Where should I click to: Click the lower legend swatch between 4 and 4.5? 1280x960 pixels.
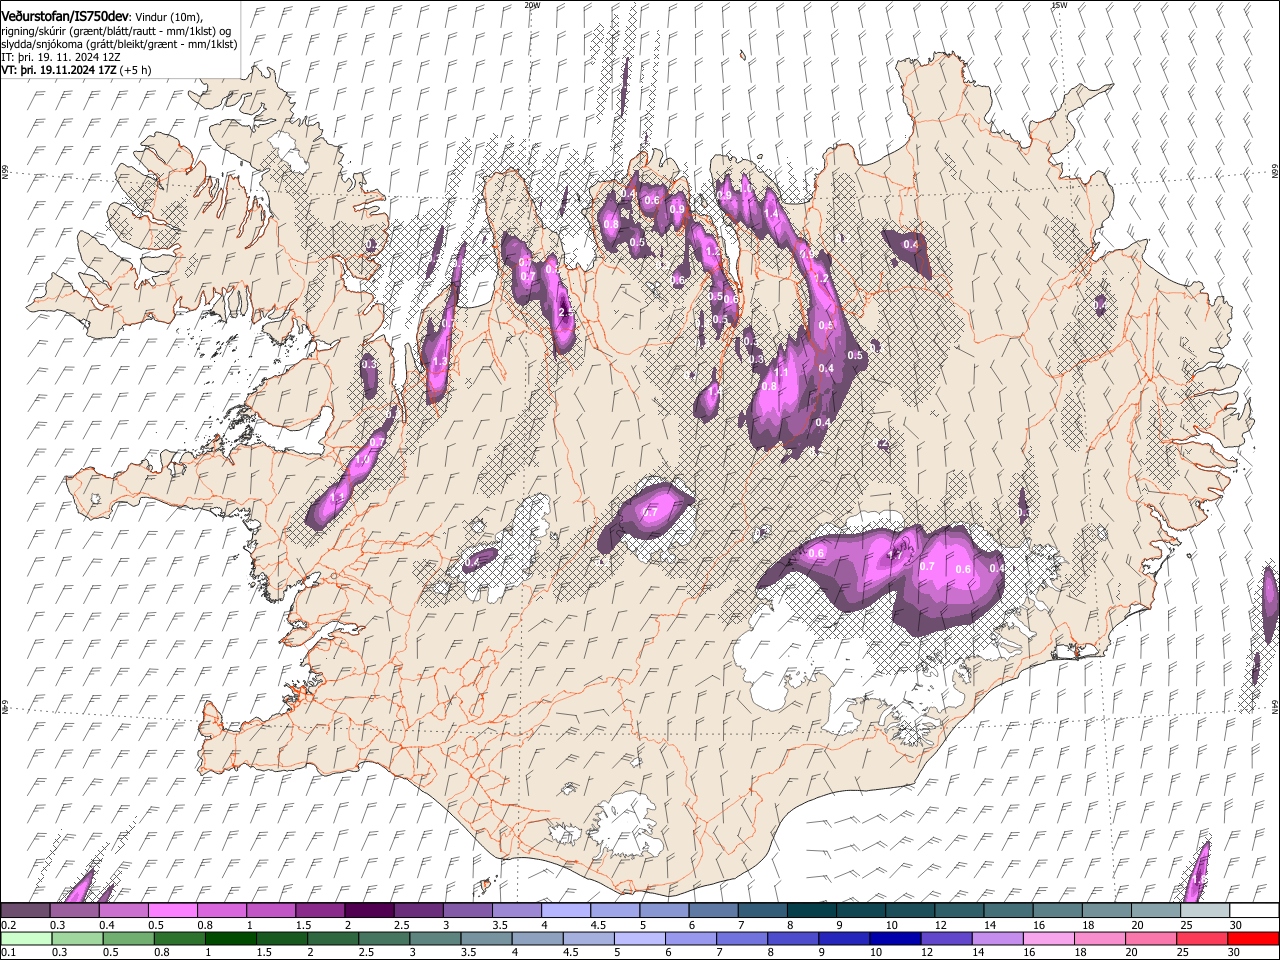[537, 938]
